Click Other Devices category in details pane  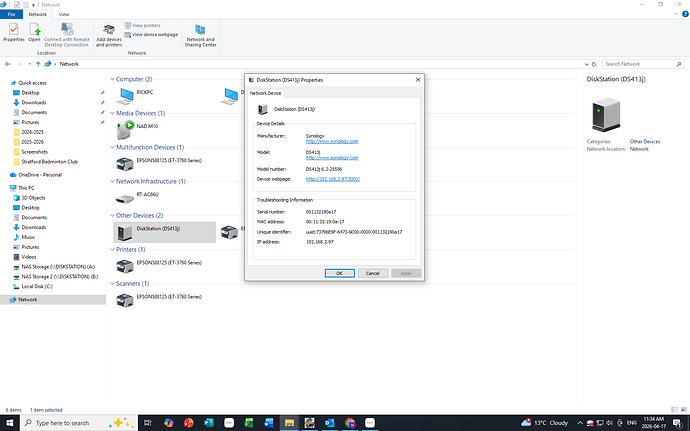click(645, 141)
